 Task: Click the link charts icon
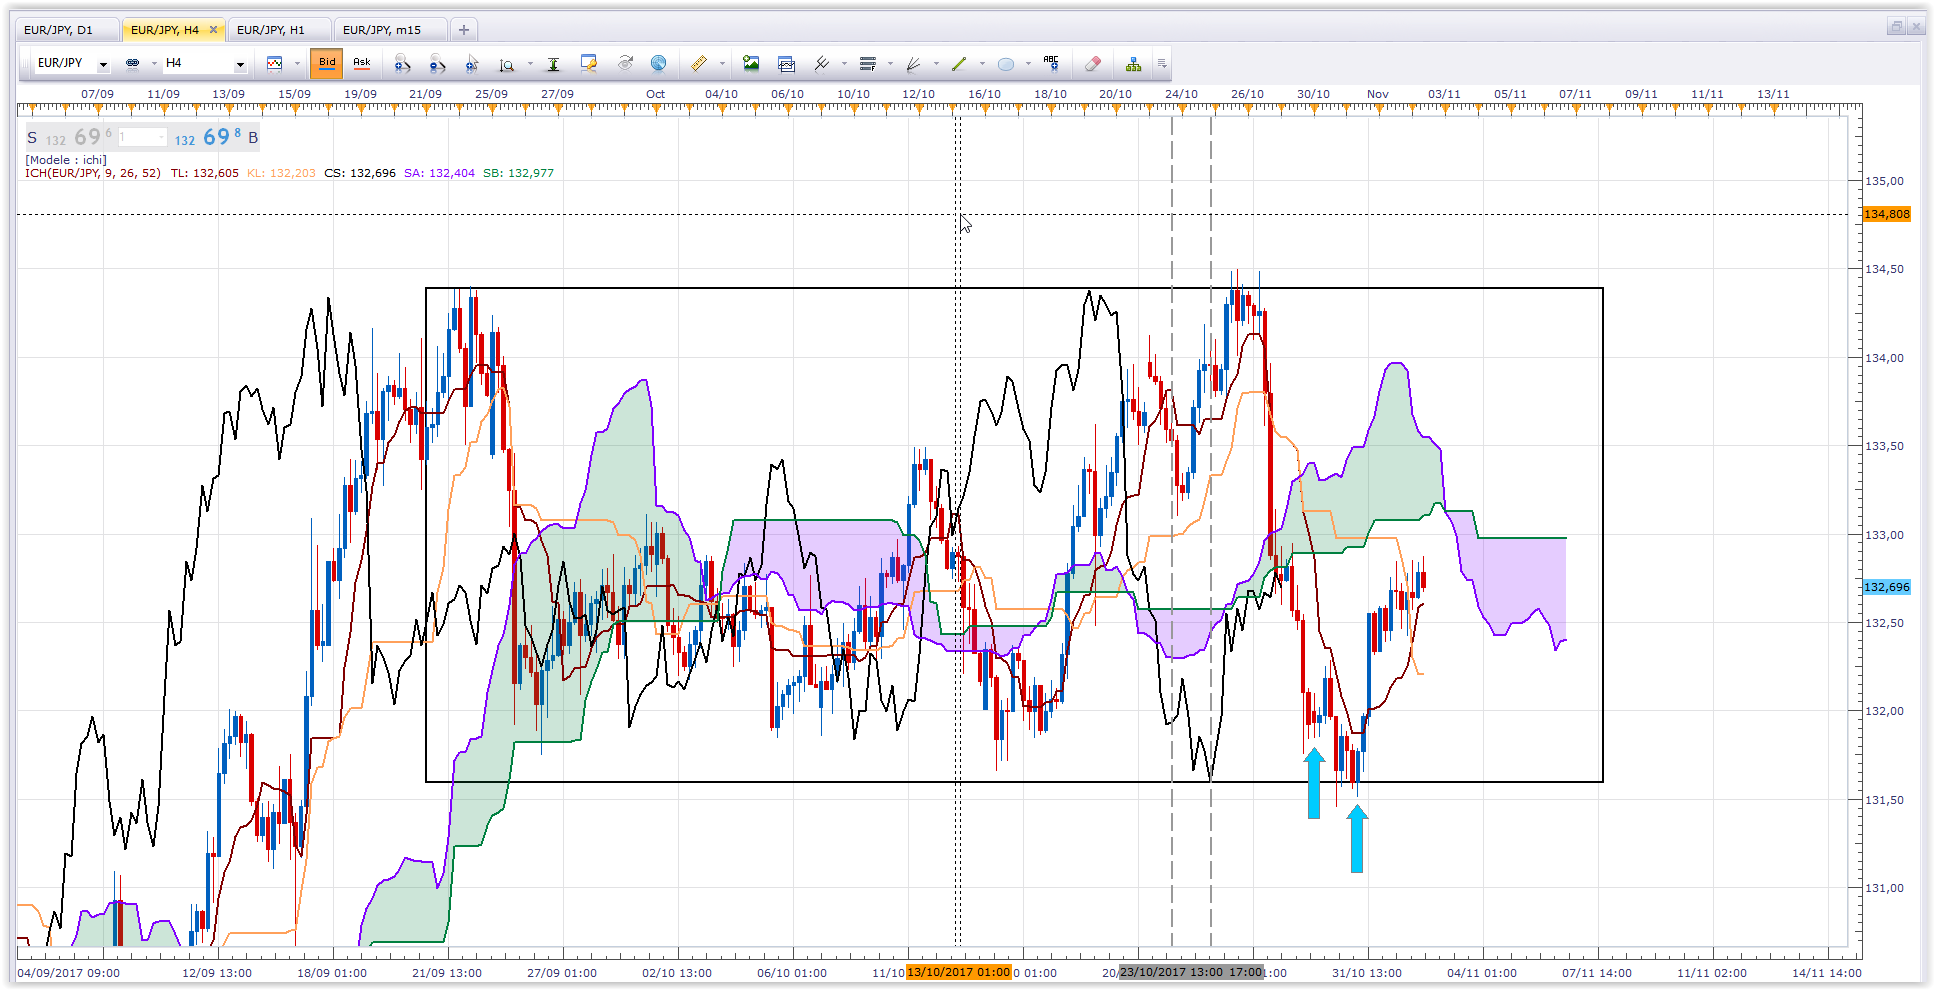[x=132, y=63]
